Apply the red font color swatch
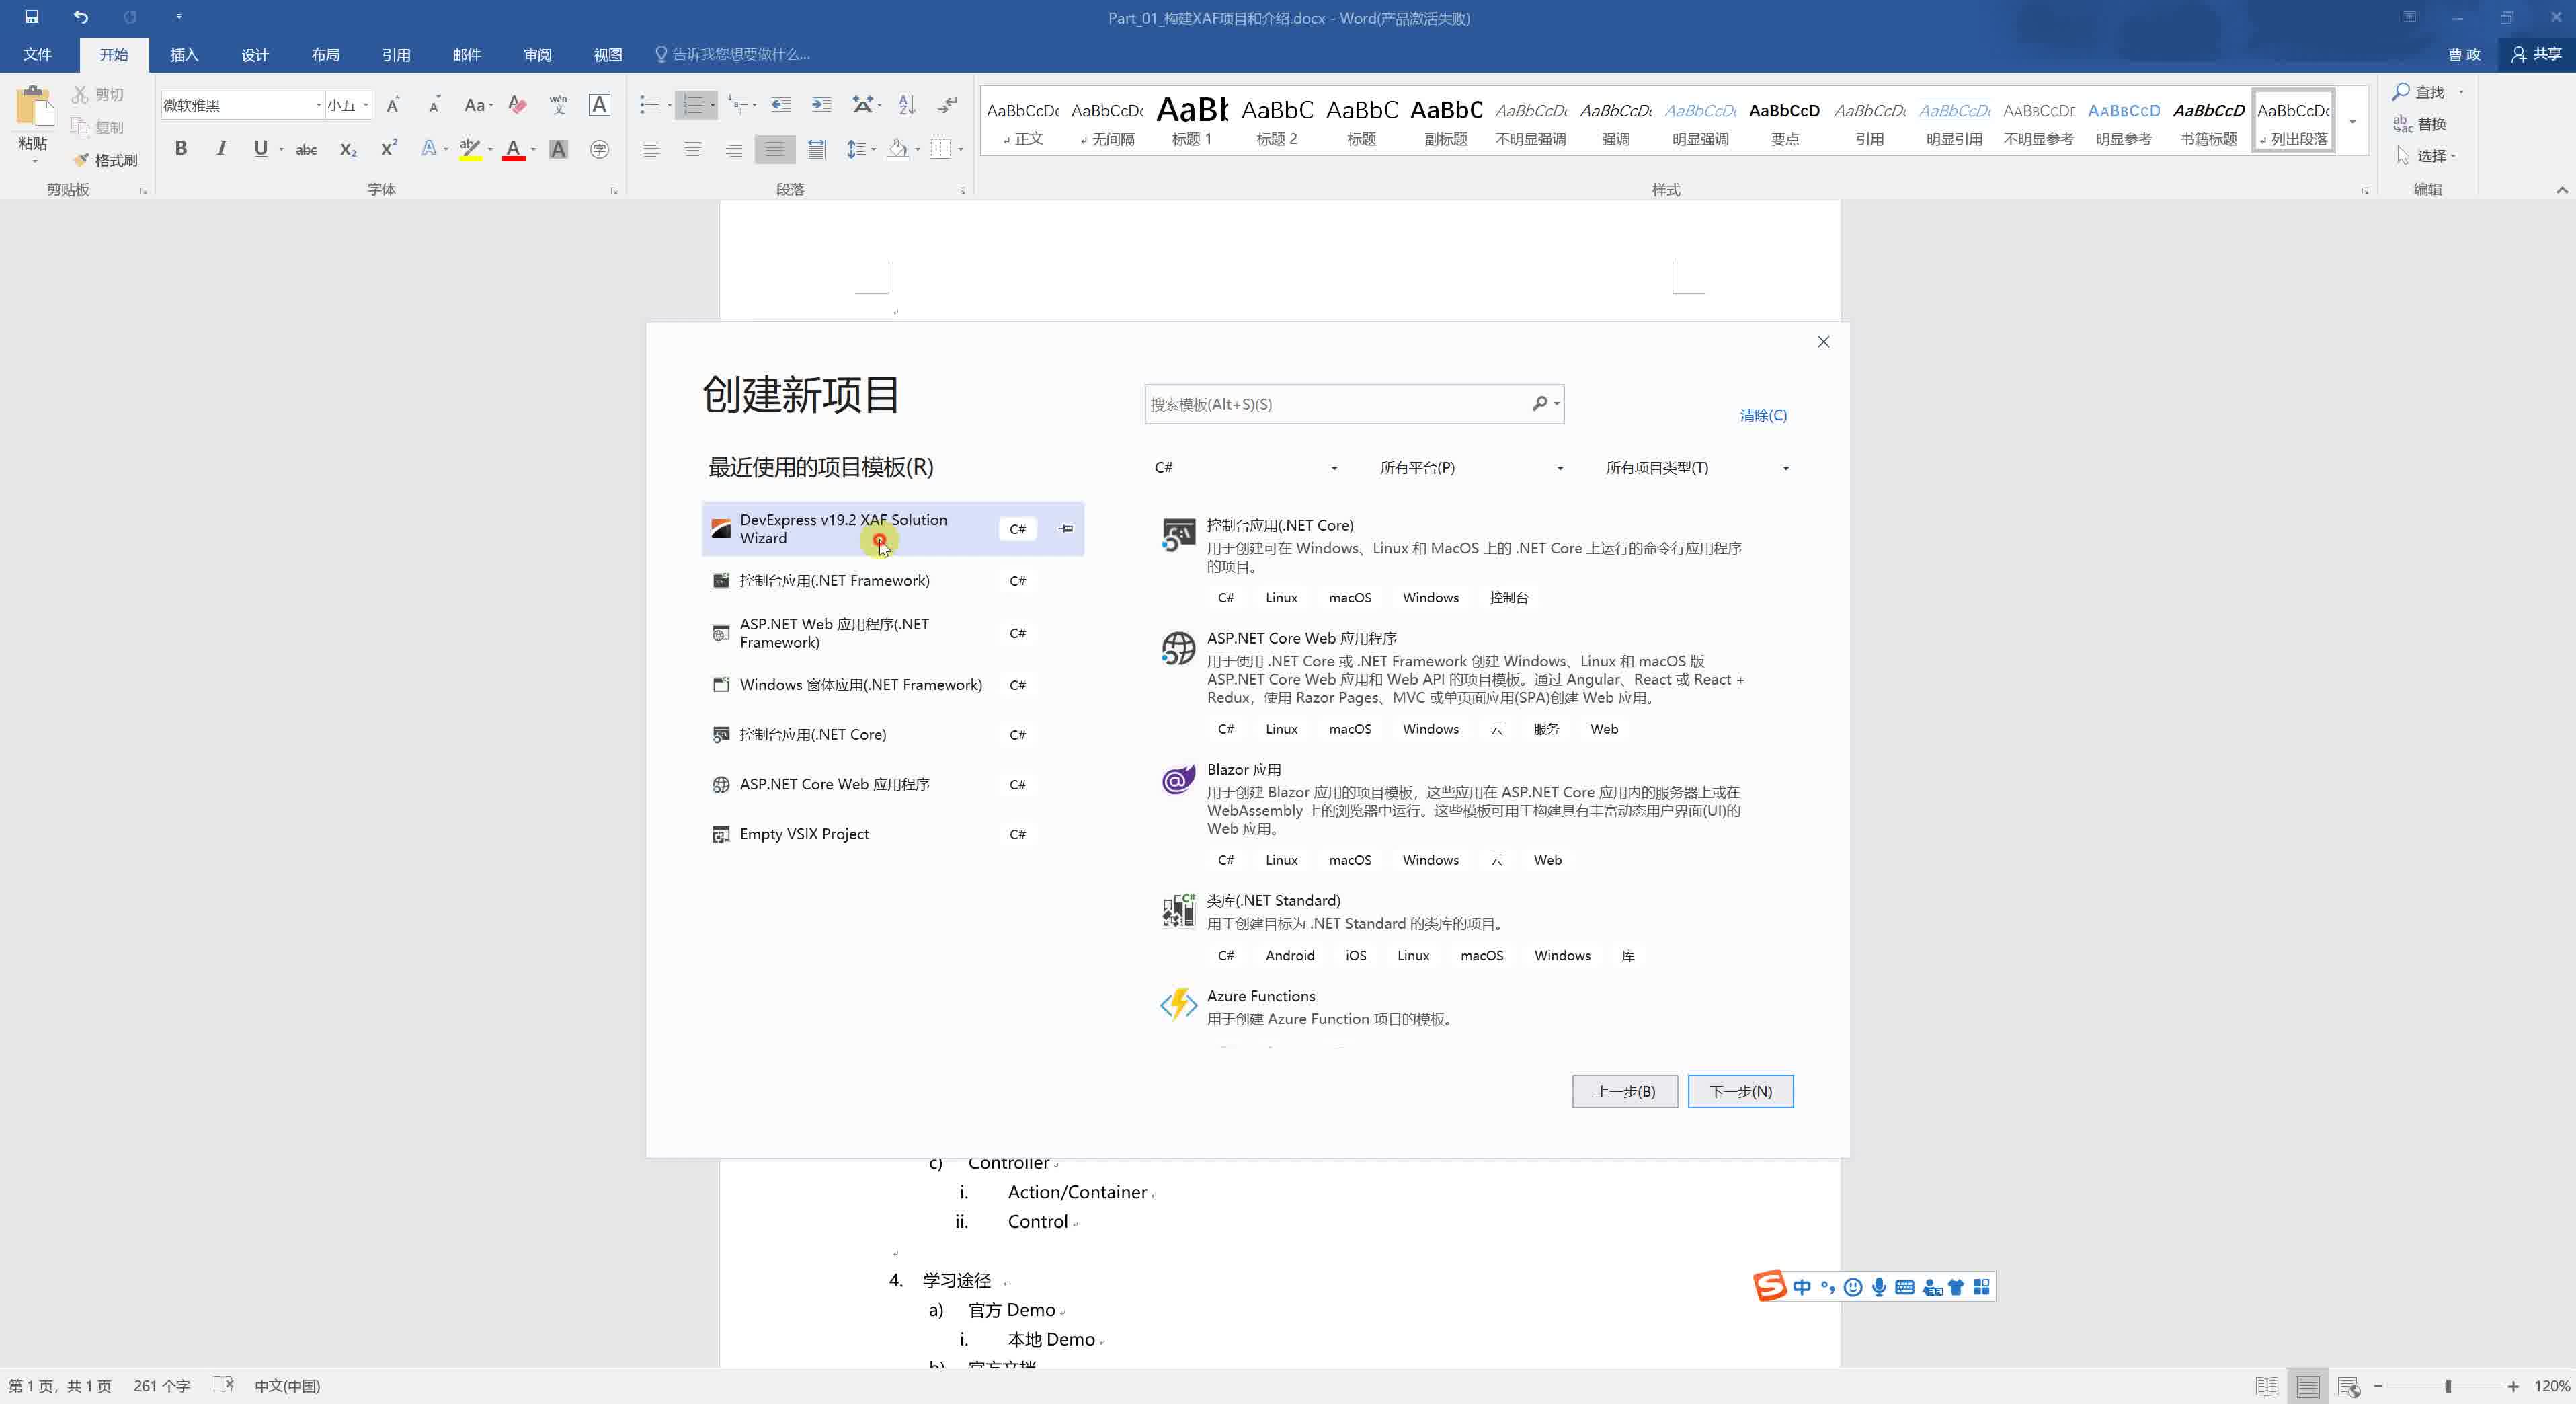The width and height of the screenshot is (2576, 1404). [513, 150]
